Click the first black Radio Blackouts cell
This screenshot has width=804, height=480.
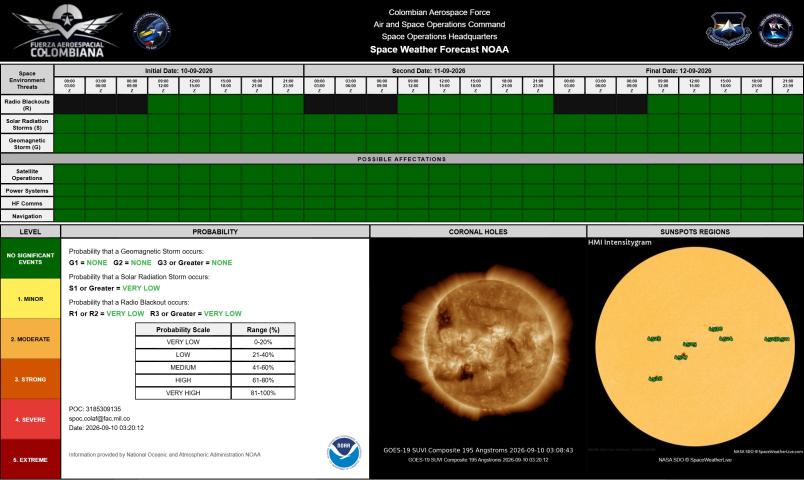70,105
